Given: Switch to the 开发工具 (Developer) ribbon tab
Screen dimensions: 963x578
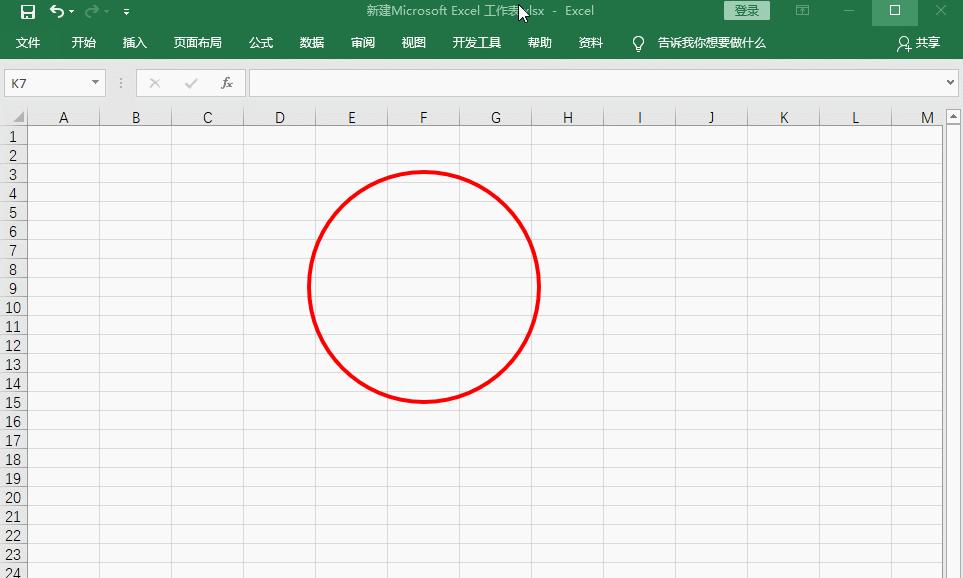Looking at the screenshot, I should [477, 43].
